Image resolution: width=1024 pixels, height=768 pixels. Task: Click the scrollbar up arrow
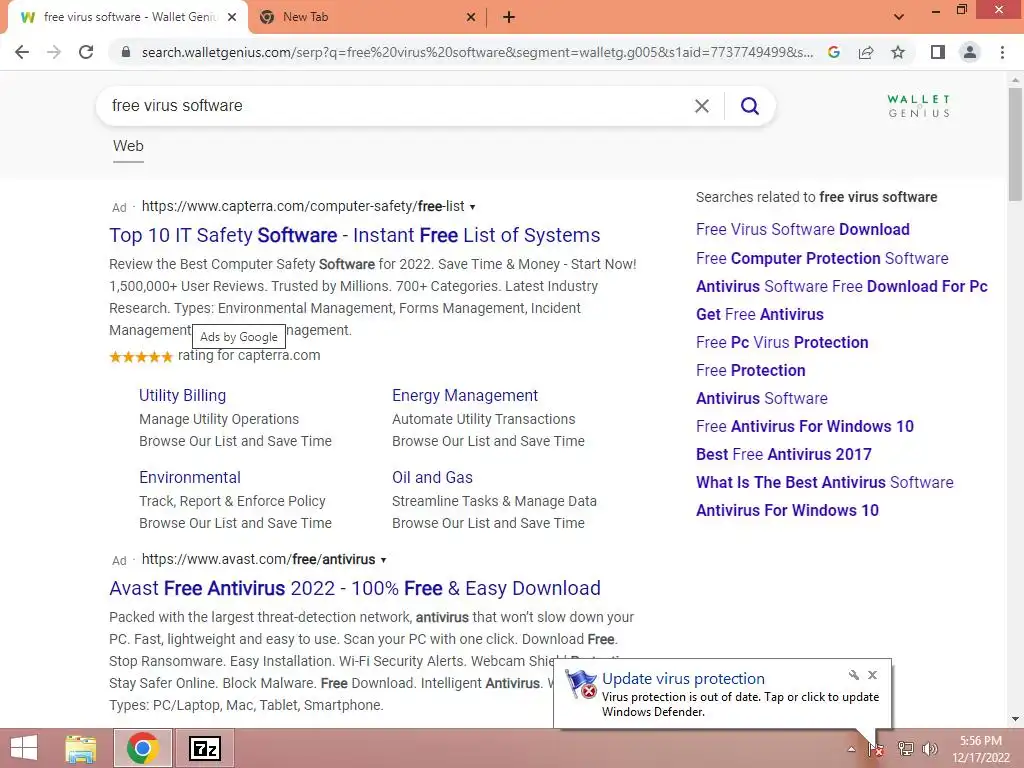[1015, 80]
